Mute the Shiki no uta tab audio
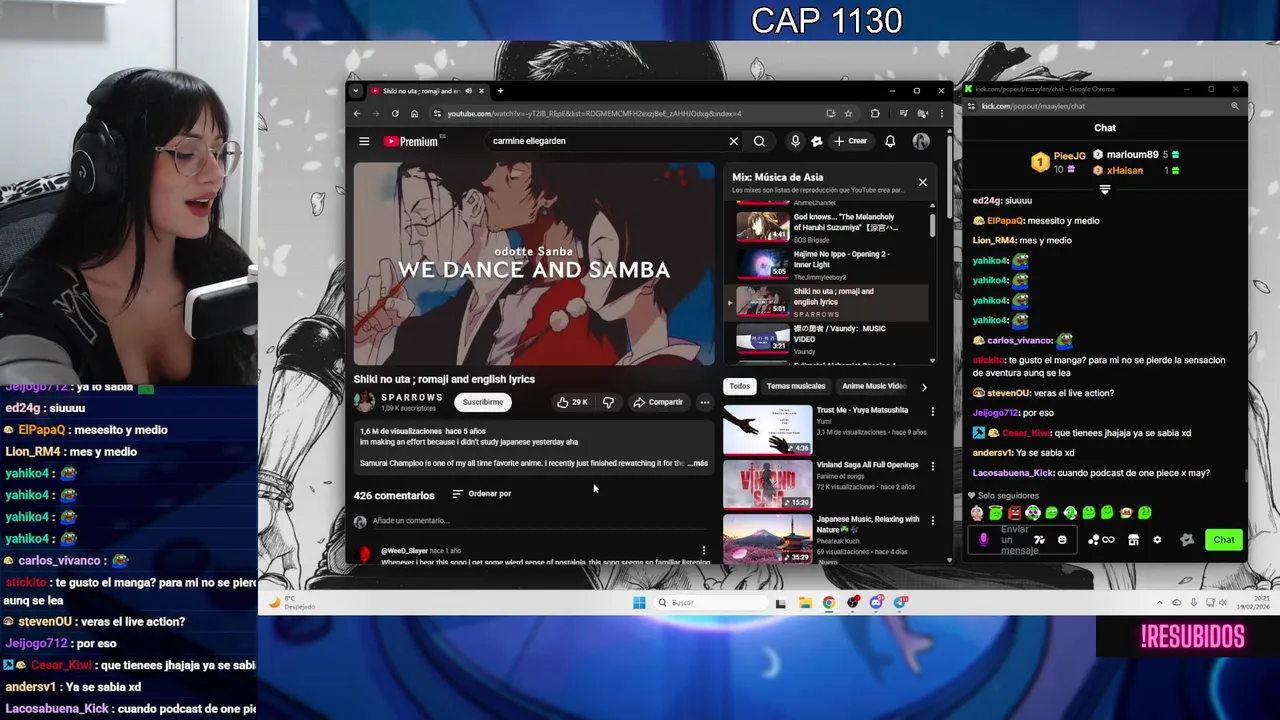The image size is (1280, 720). point(468,90)
